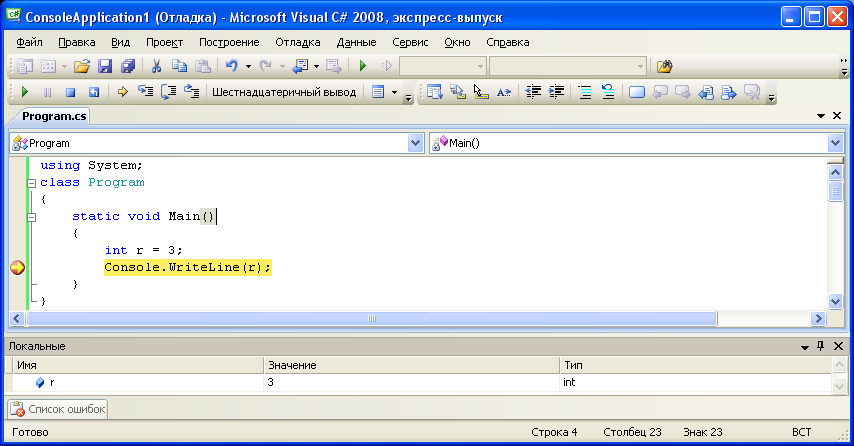
Task: Click the editor scroll down arrow
Action: tap(835, 301)
